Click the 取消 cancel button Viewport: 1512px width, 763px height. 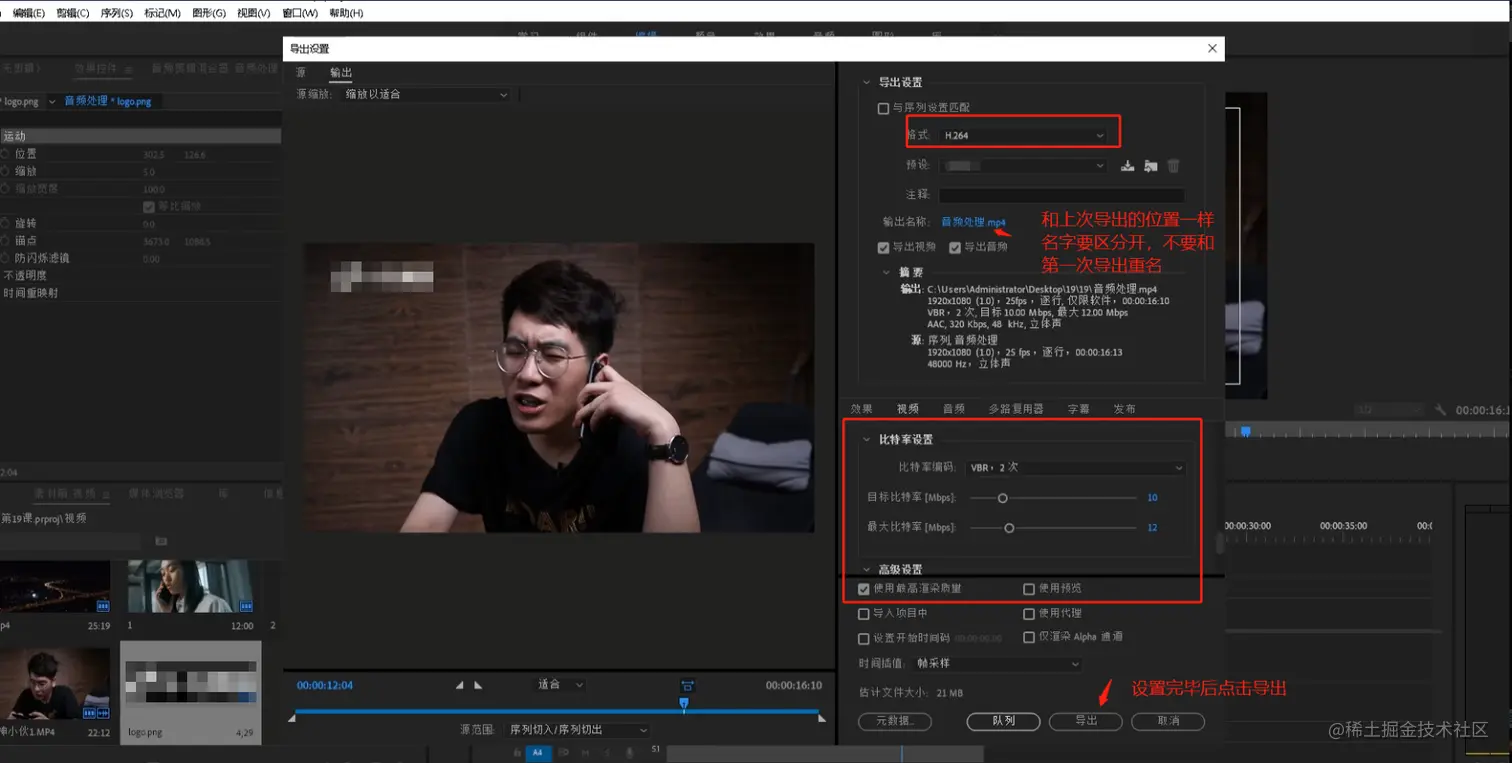(x=1168, y=721)
